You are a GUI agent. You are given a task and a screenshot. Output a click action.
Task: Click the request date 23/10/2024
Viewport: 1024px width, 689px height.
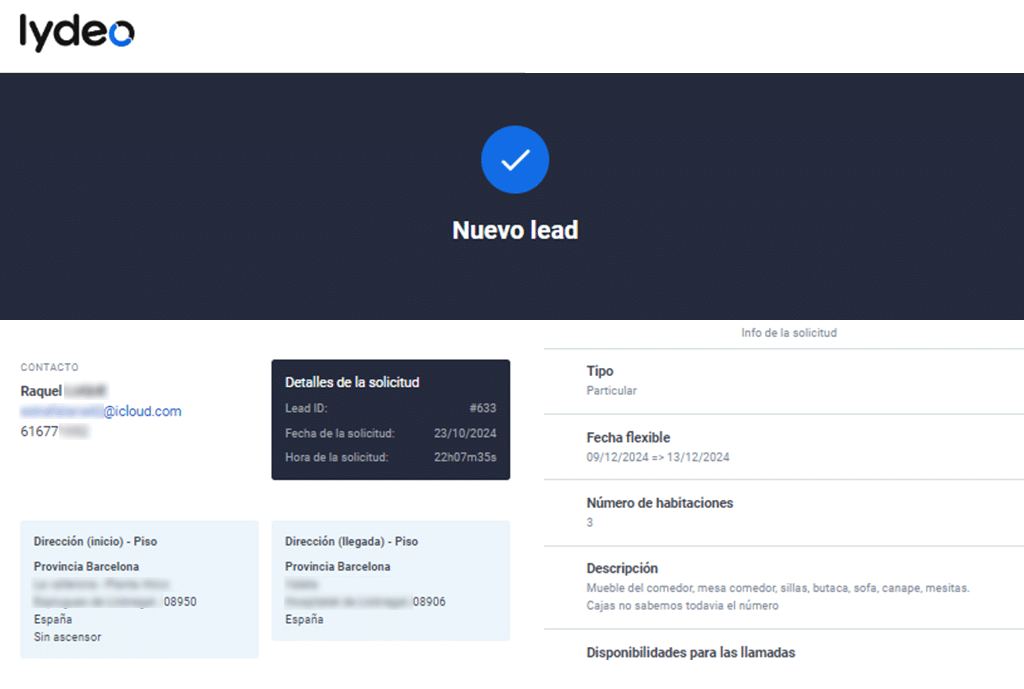coord(465,433)
